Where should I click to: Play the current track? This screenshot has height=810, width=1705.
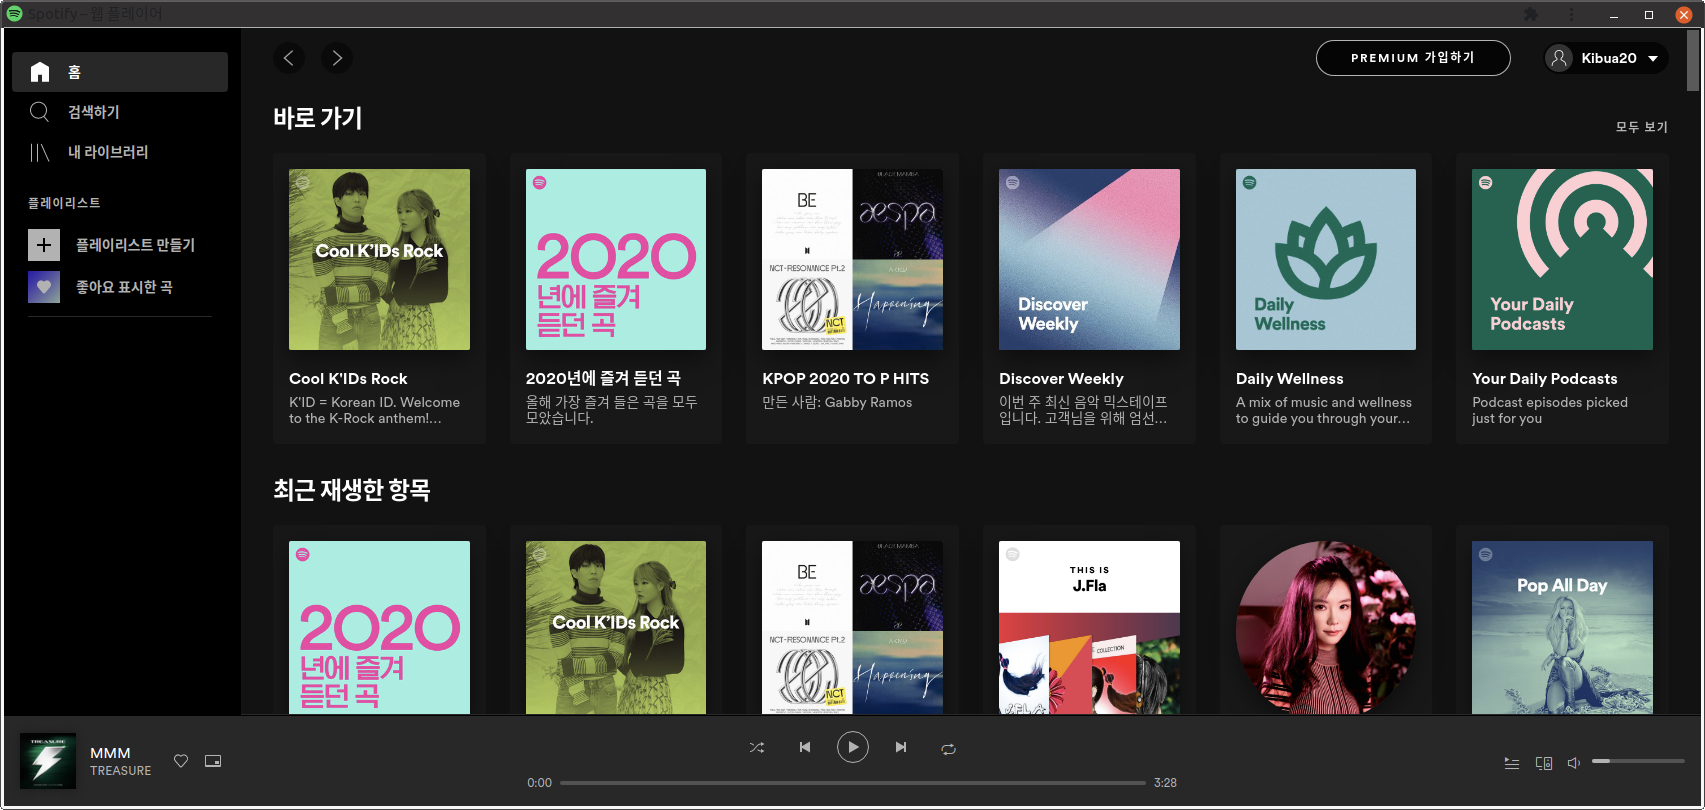[x=853, y=747]
